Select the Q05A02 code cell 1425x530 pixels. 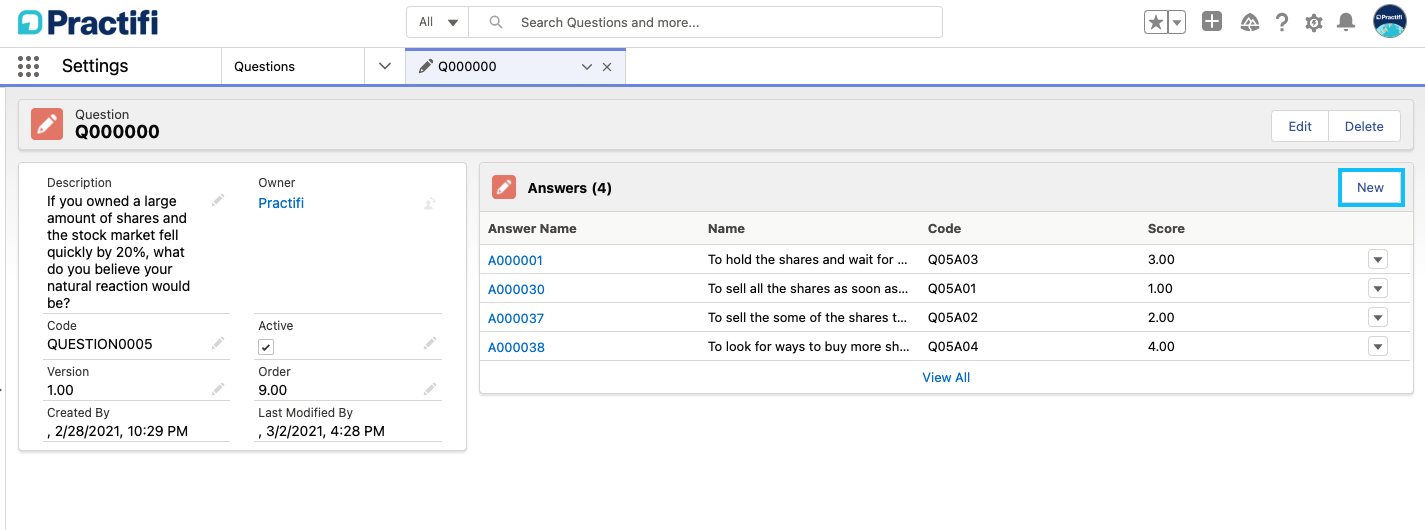click(x=953, y=318)
